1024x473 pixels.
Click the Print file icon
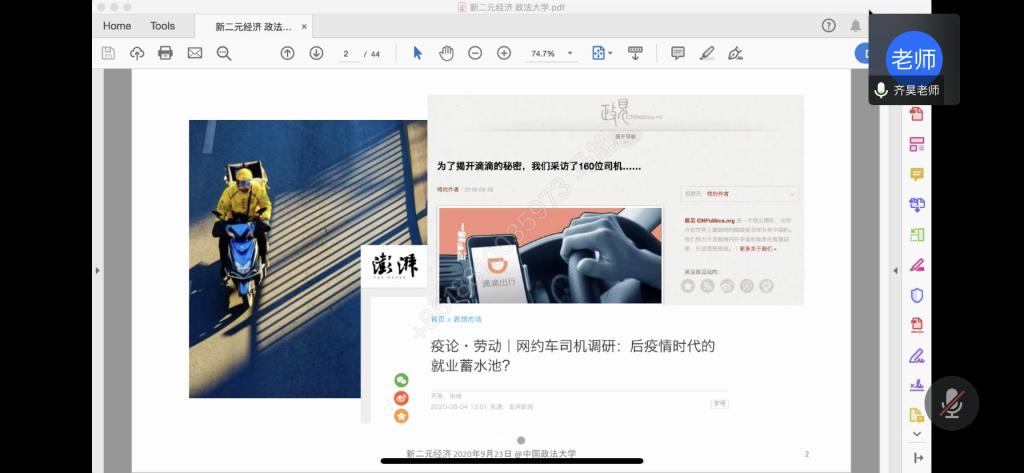coord(165,53)
